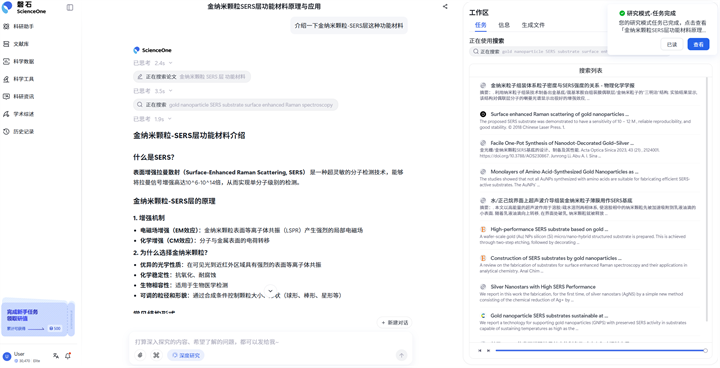This screenshot has width=720, height=368.
Task: Toggle 深度研究 deep research mode
Action: pyautogui.click(x=186, y=355)
